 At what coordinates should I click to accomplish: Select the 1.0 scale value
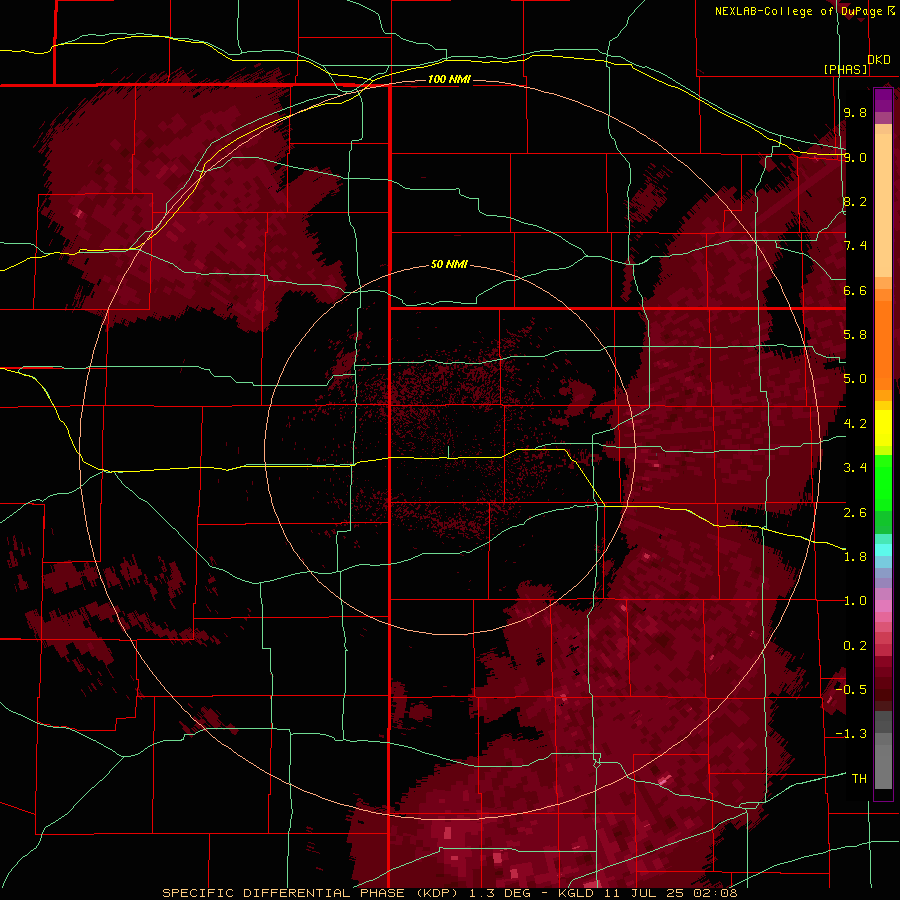(855, 601)
